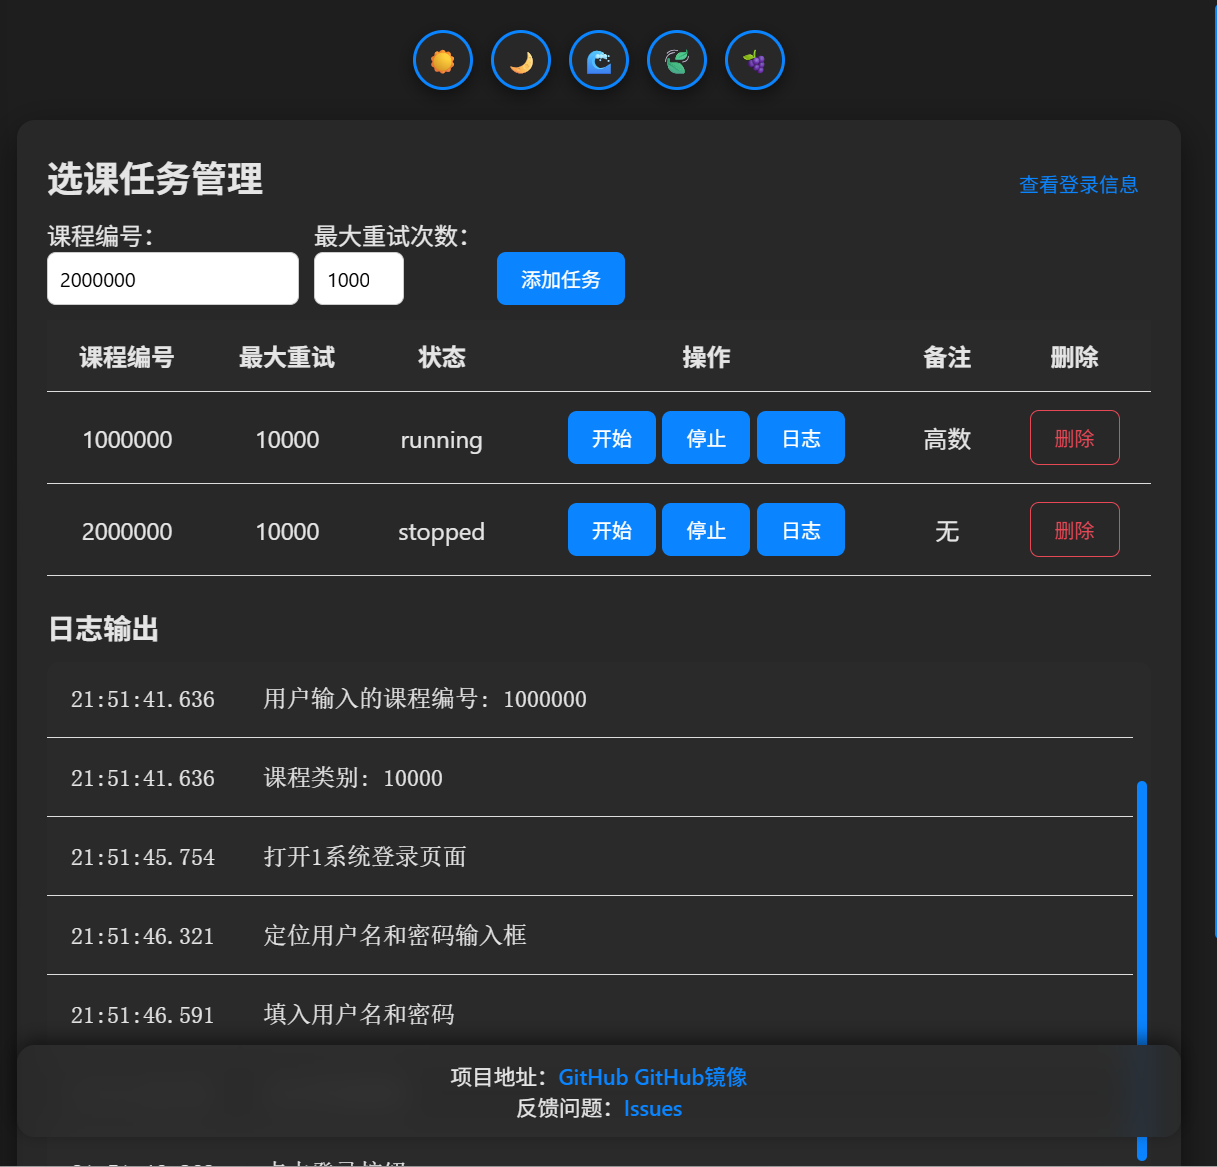Click the 状态 column header
The image size is (1217, 1167).
(441, 357)
